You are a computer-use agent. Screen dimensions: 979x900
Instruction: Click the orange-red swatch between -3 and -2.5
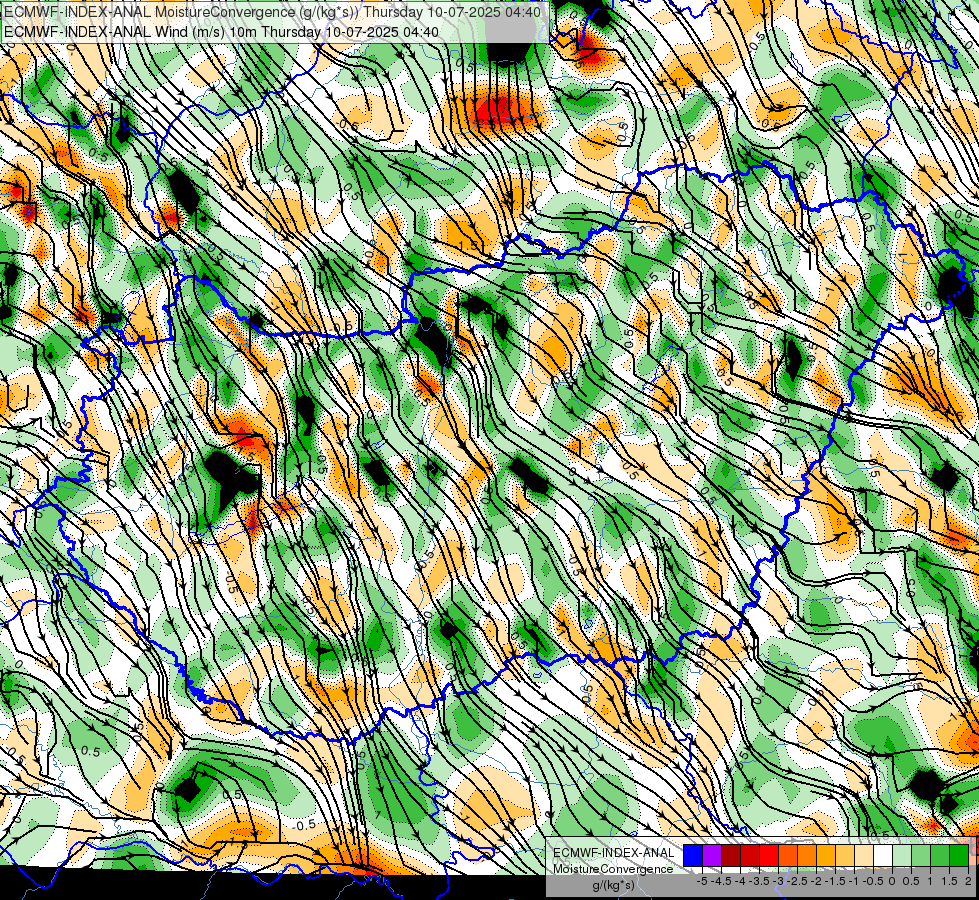tap(788, 855)
